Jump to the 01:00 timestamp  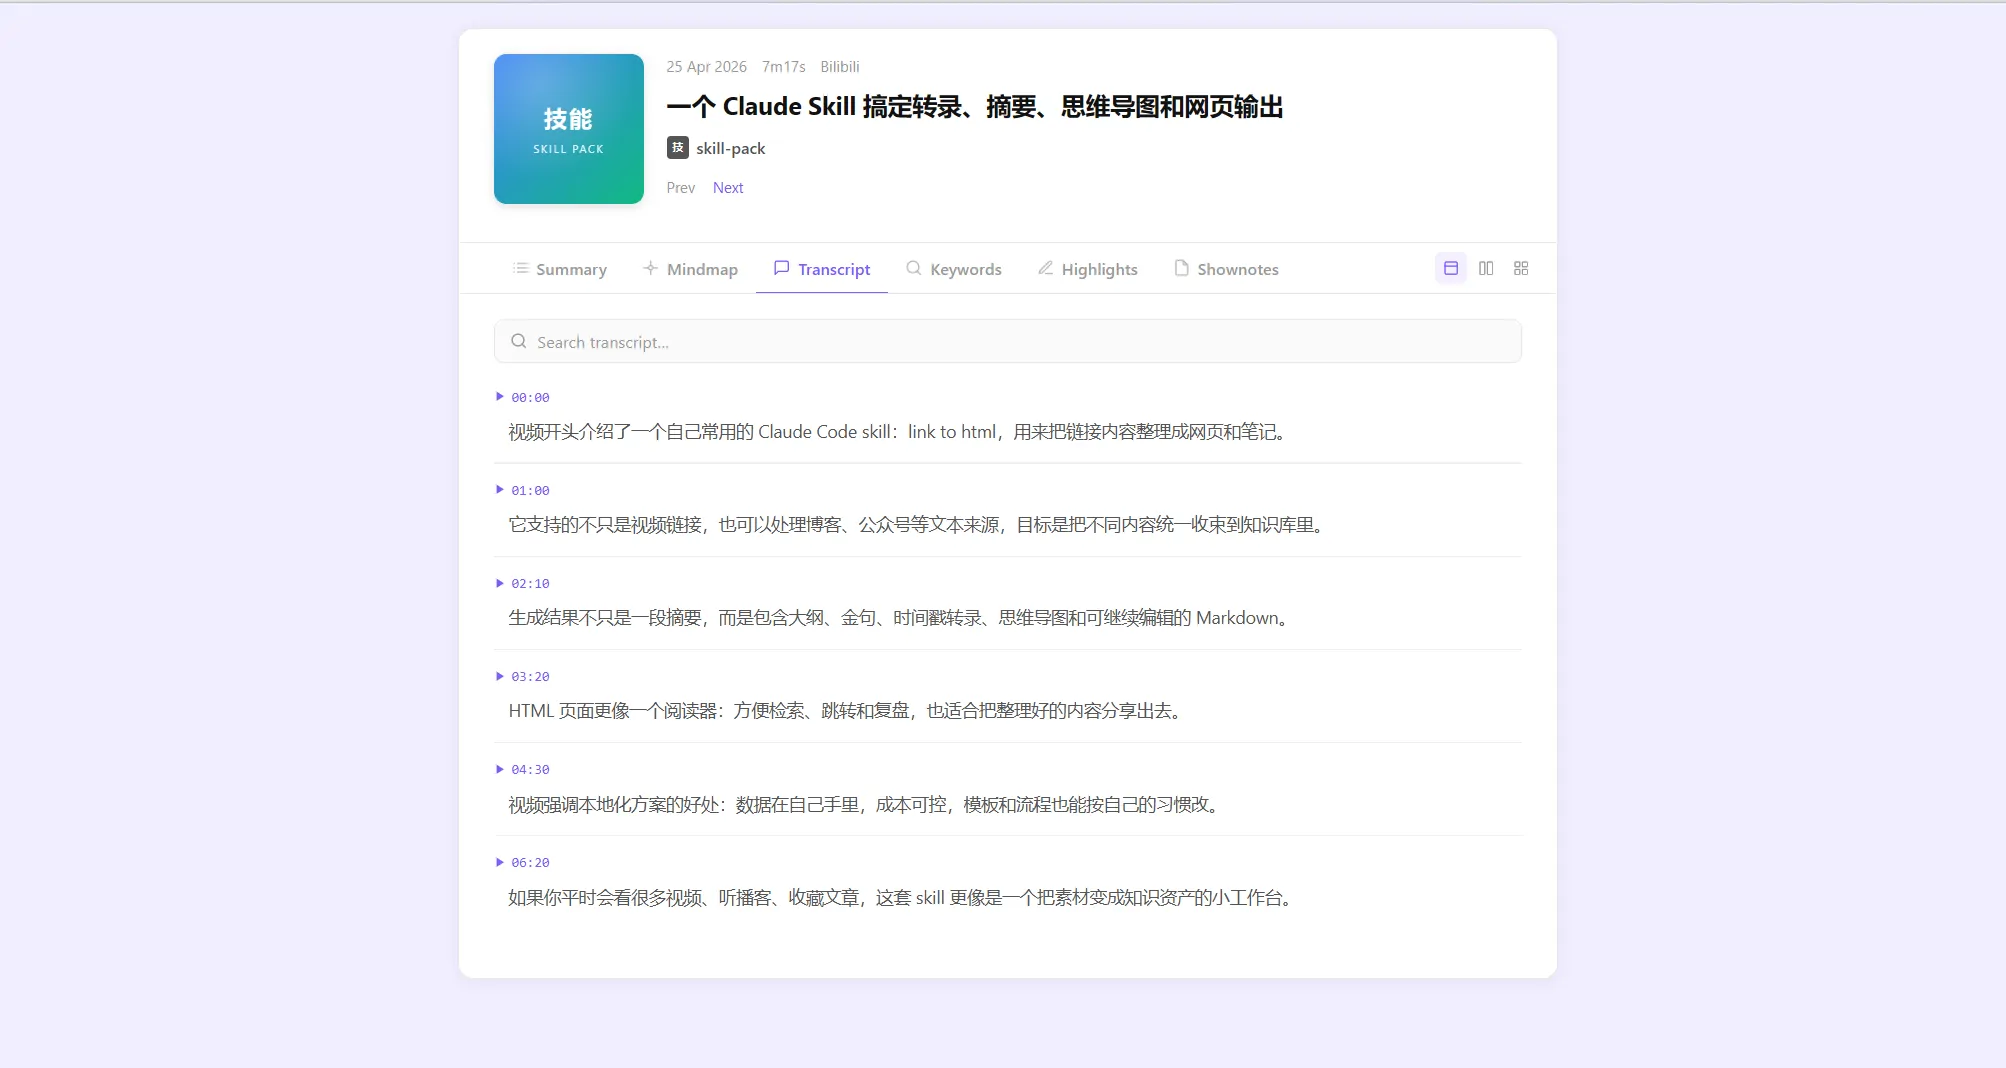click(530, 491)
